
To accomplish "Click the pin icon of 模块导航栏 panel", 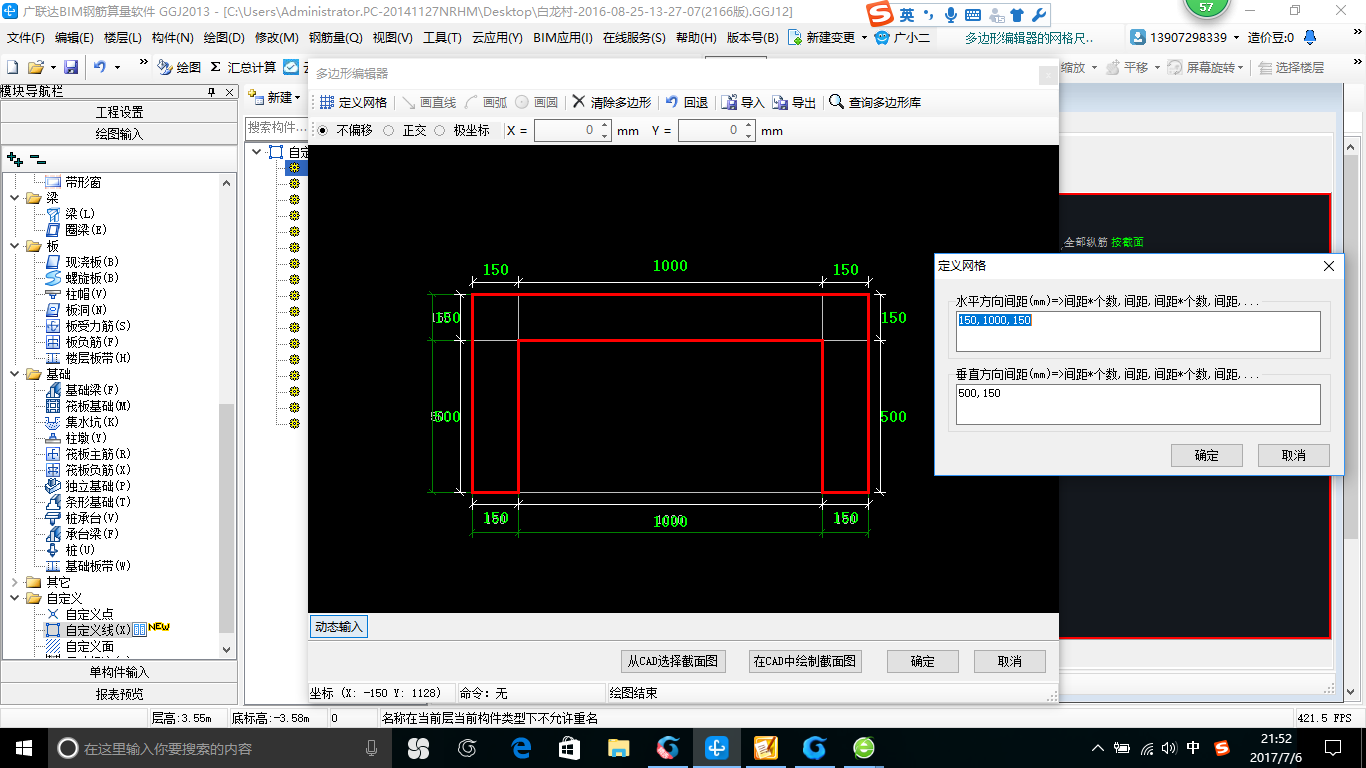I will coord(211,92).
